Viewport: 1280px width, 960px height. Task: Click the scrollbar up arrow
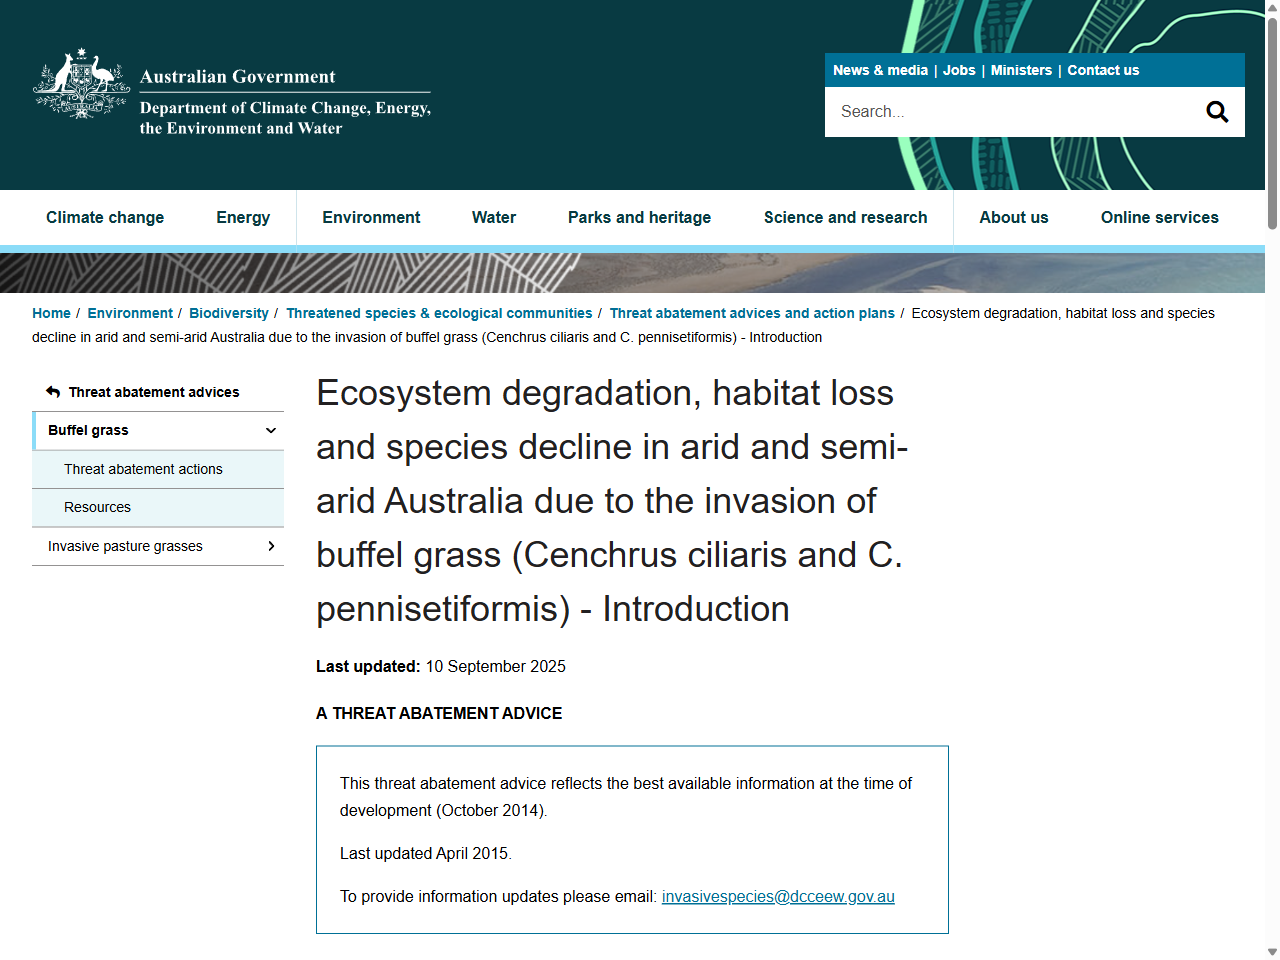point(1272,8)
